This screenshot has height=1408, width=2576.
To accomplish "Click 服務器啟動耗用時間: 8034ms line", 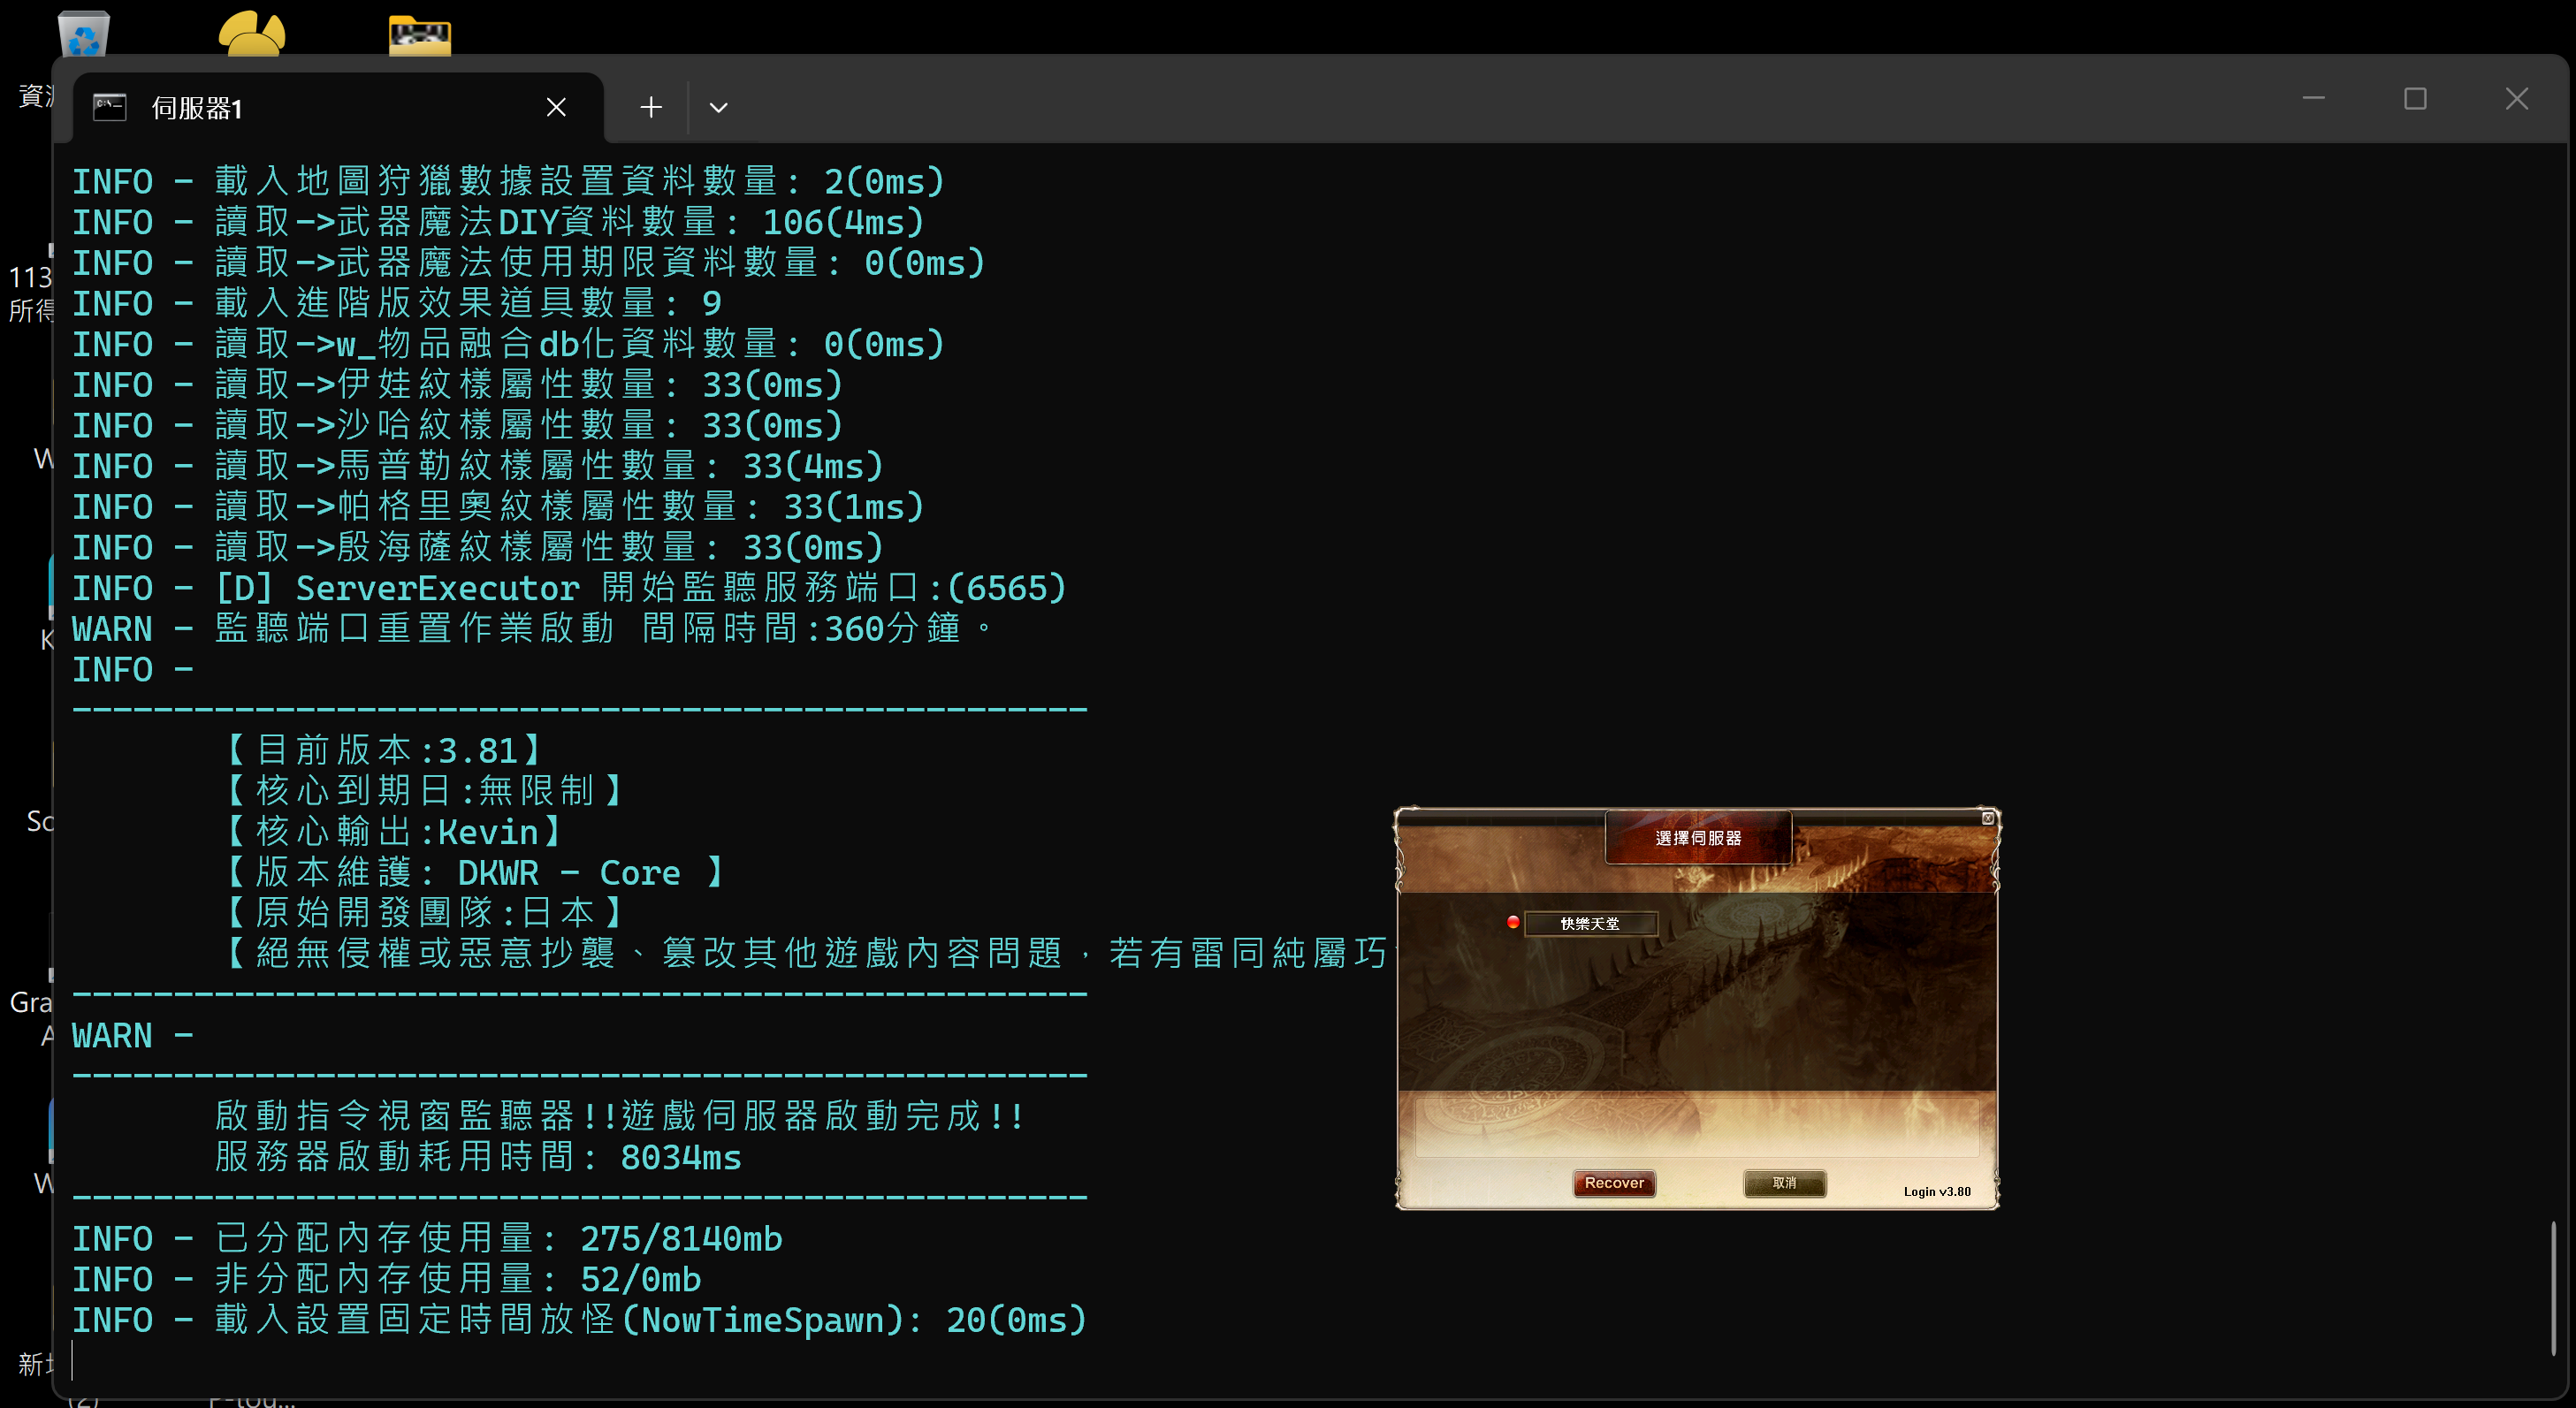I will coord(478,1157).
